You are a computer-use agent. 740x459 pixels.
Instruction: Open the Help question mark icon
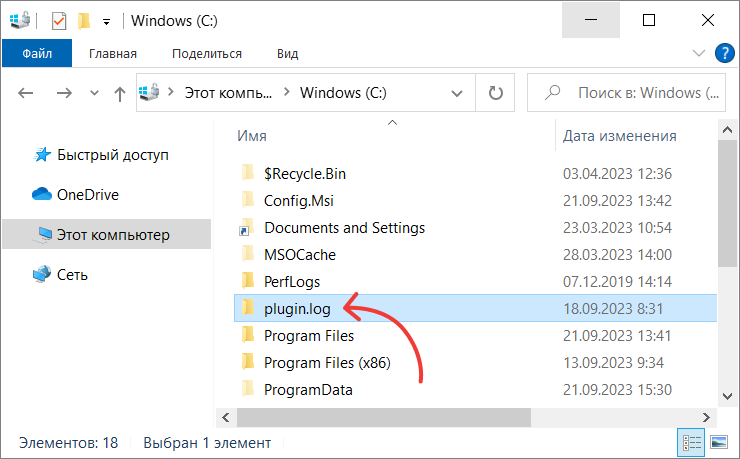point(724,53)
